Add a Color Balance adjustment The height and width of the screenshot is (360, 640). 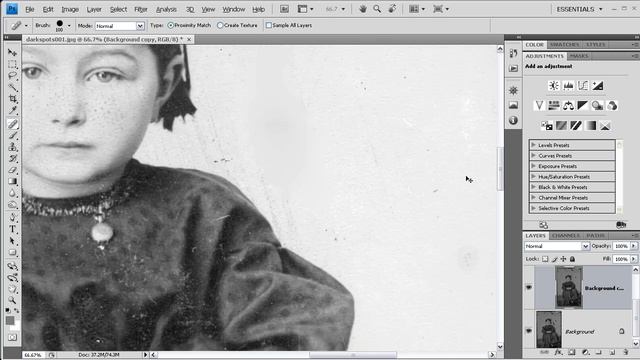[568, 106]
